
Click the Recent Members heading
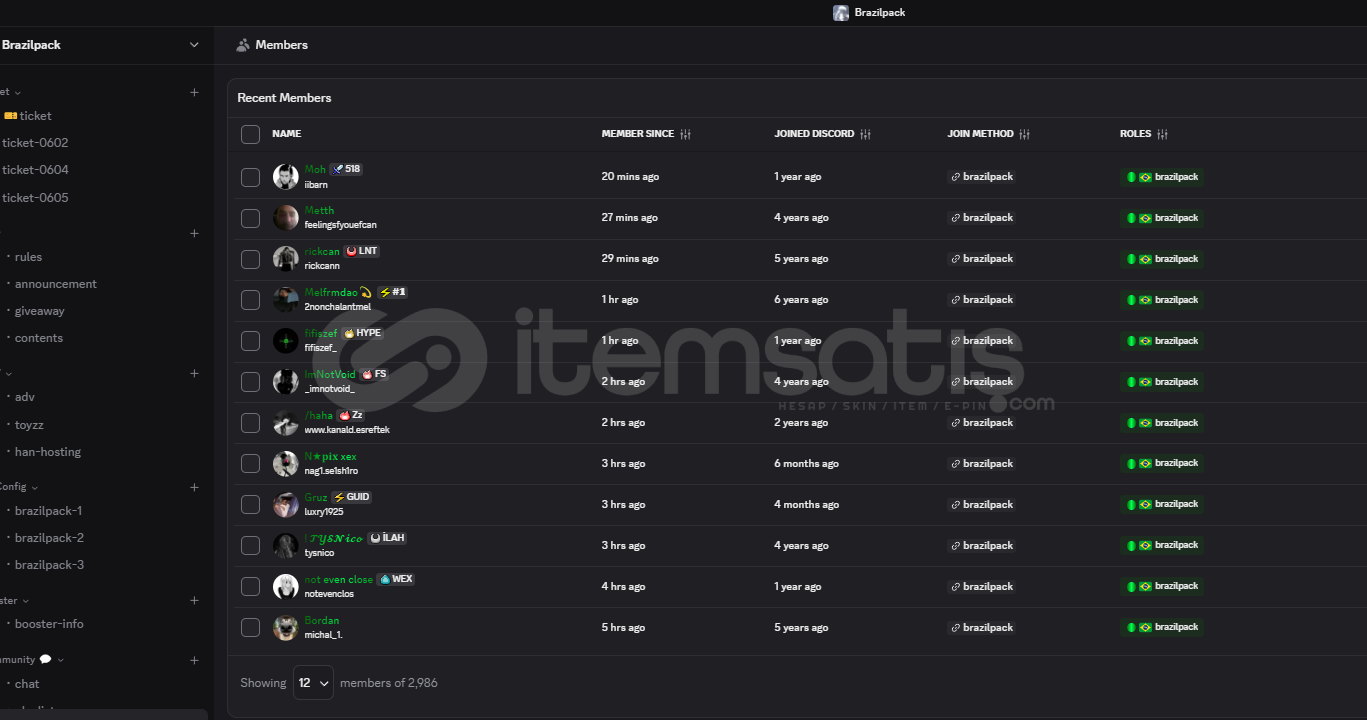[284, 98]
